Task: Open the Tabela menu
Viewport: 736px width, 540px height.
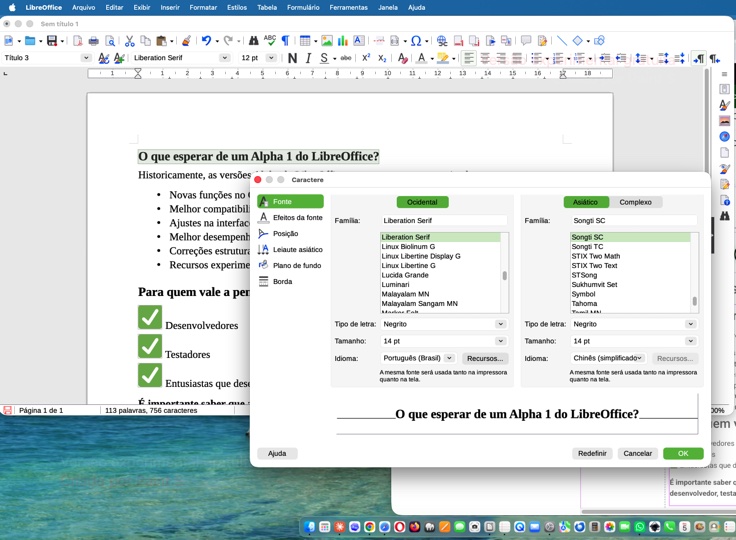Action: point(267,8)
